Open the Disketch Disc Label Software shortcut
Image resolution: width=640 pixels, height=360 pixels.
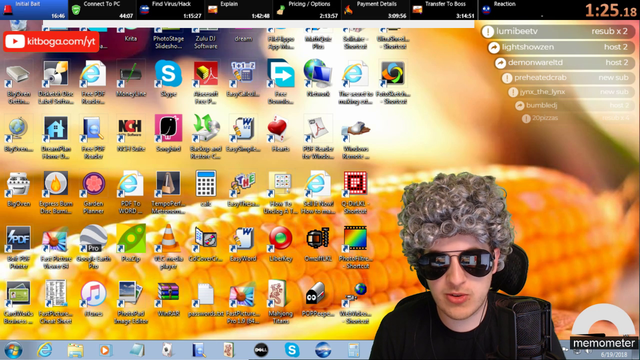pyautogui.click(x=56, y=82)
